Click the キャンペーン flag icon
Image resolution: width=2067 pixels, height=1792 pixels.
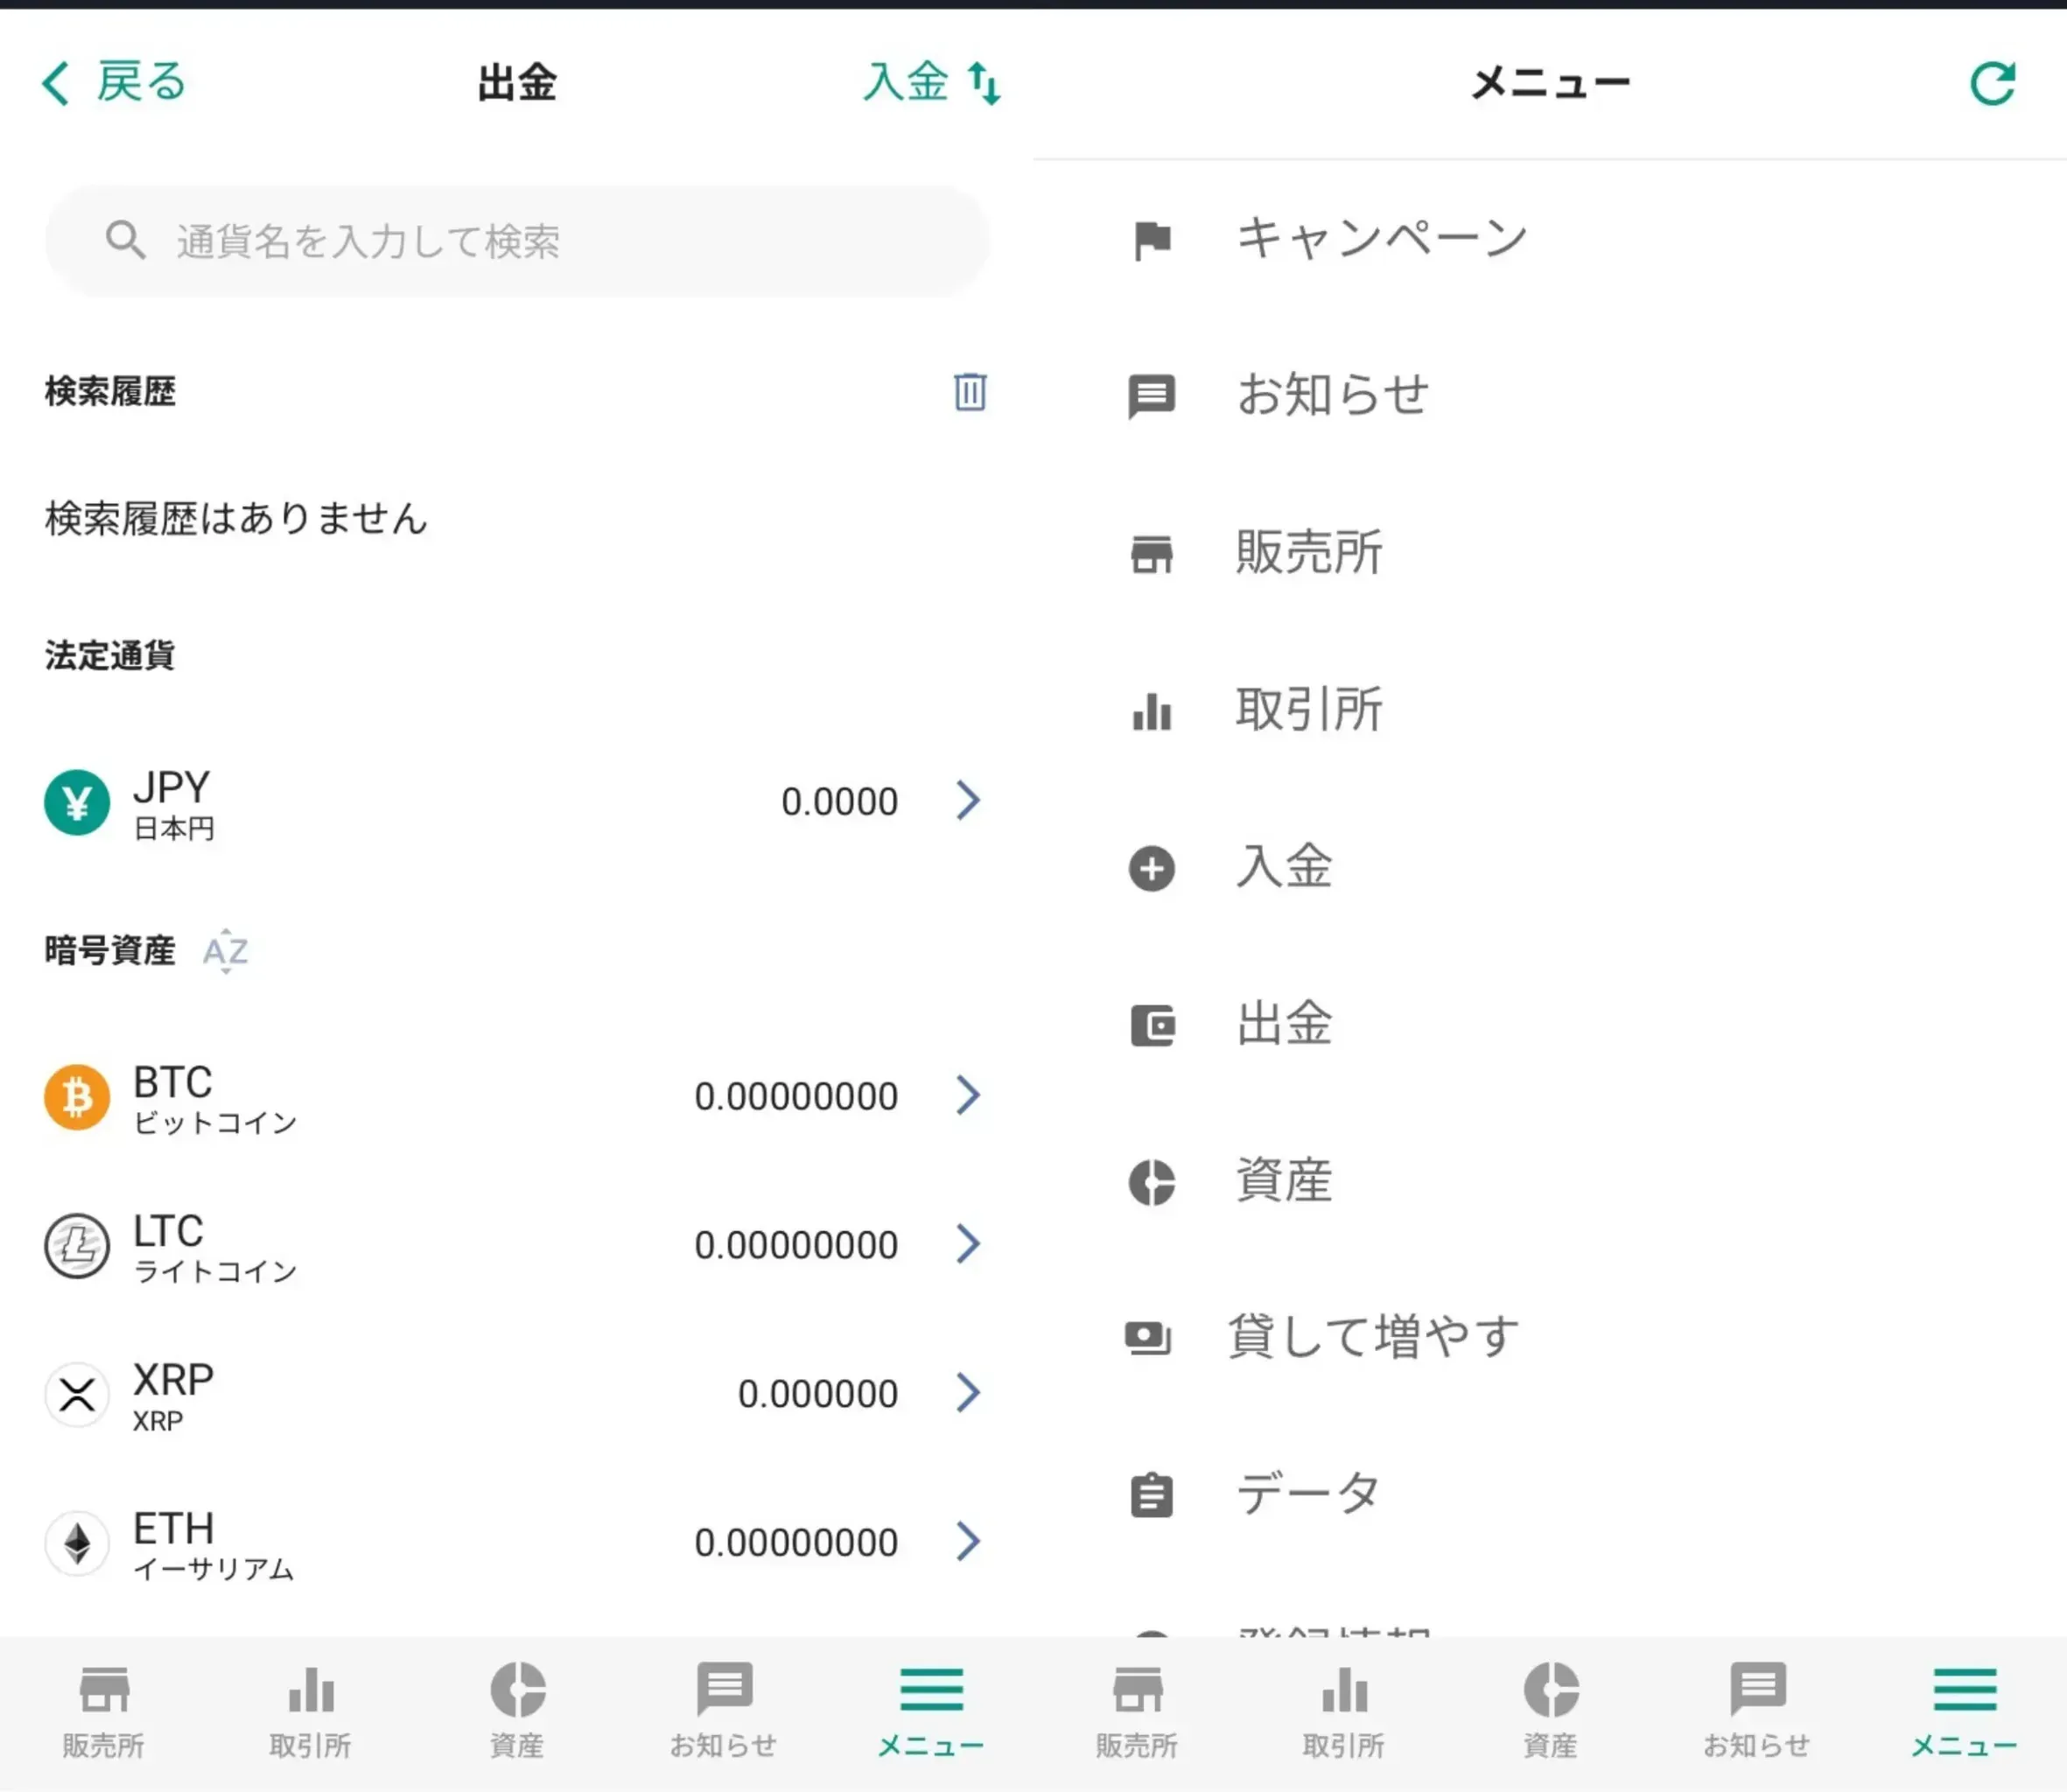pyautogui.click(x=1152, y=240)
